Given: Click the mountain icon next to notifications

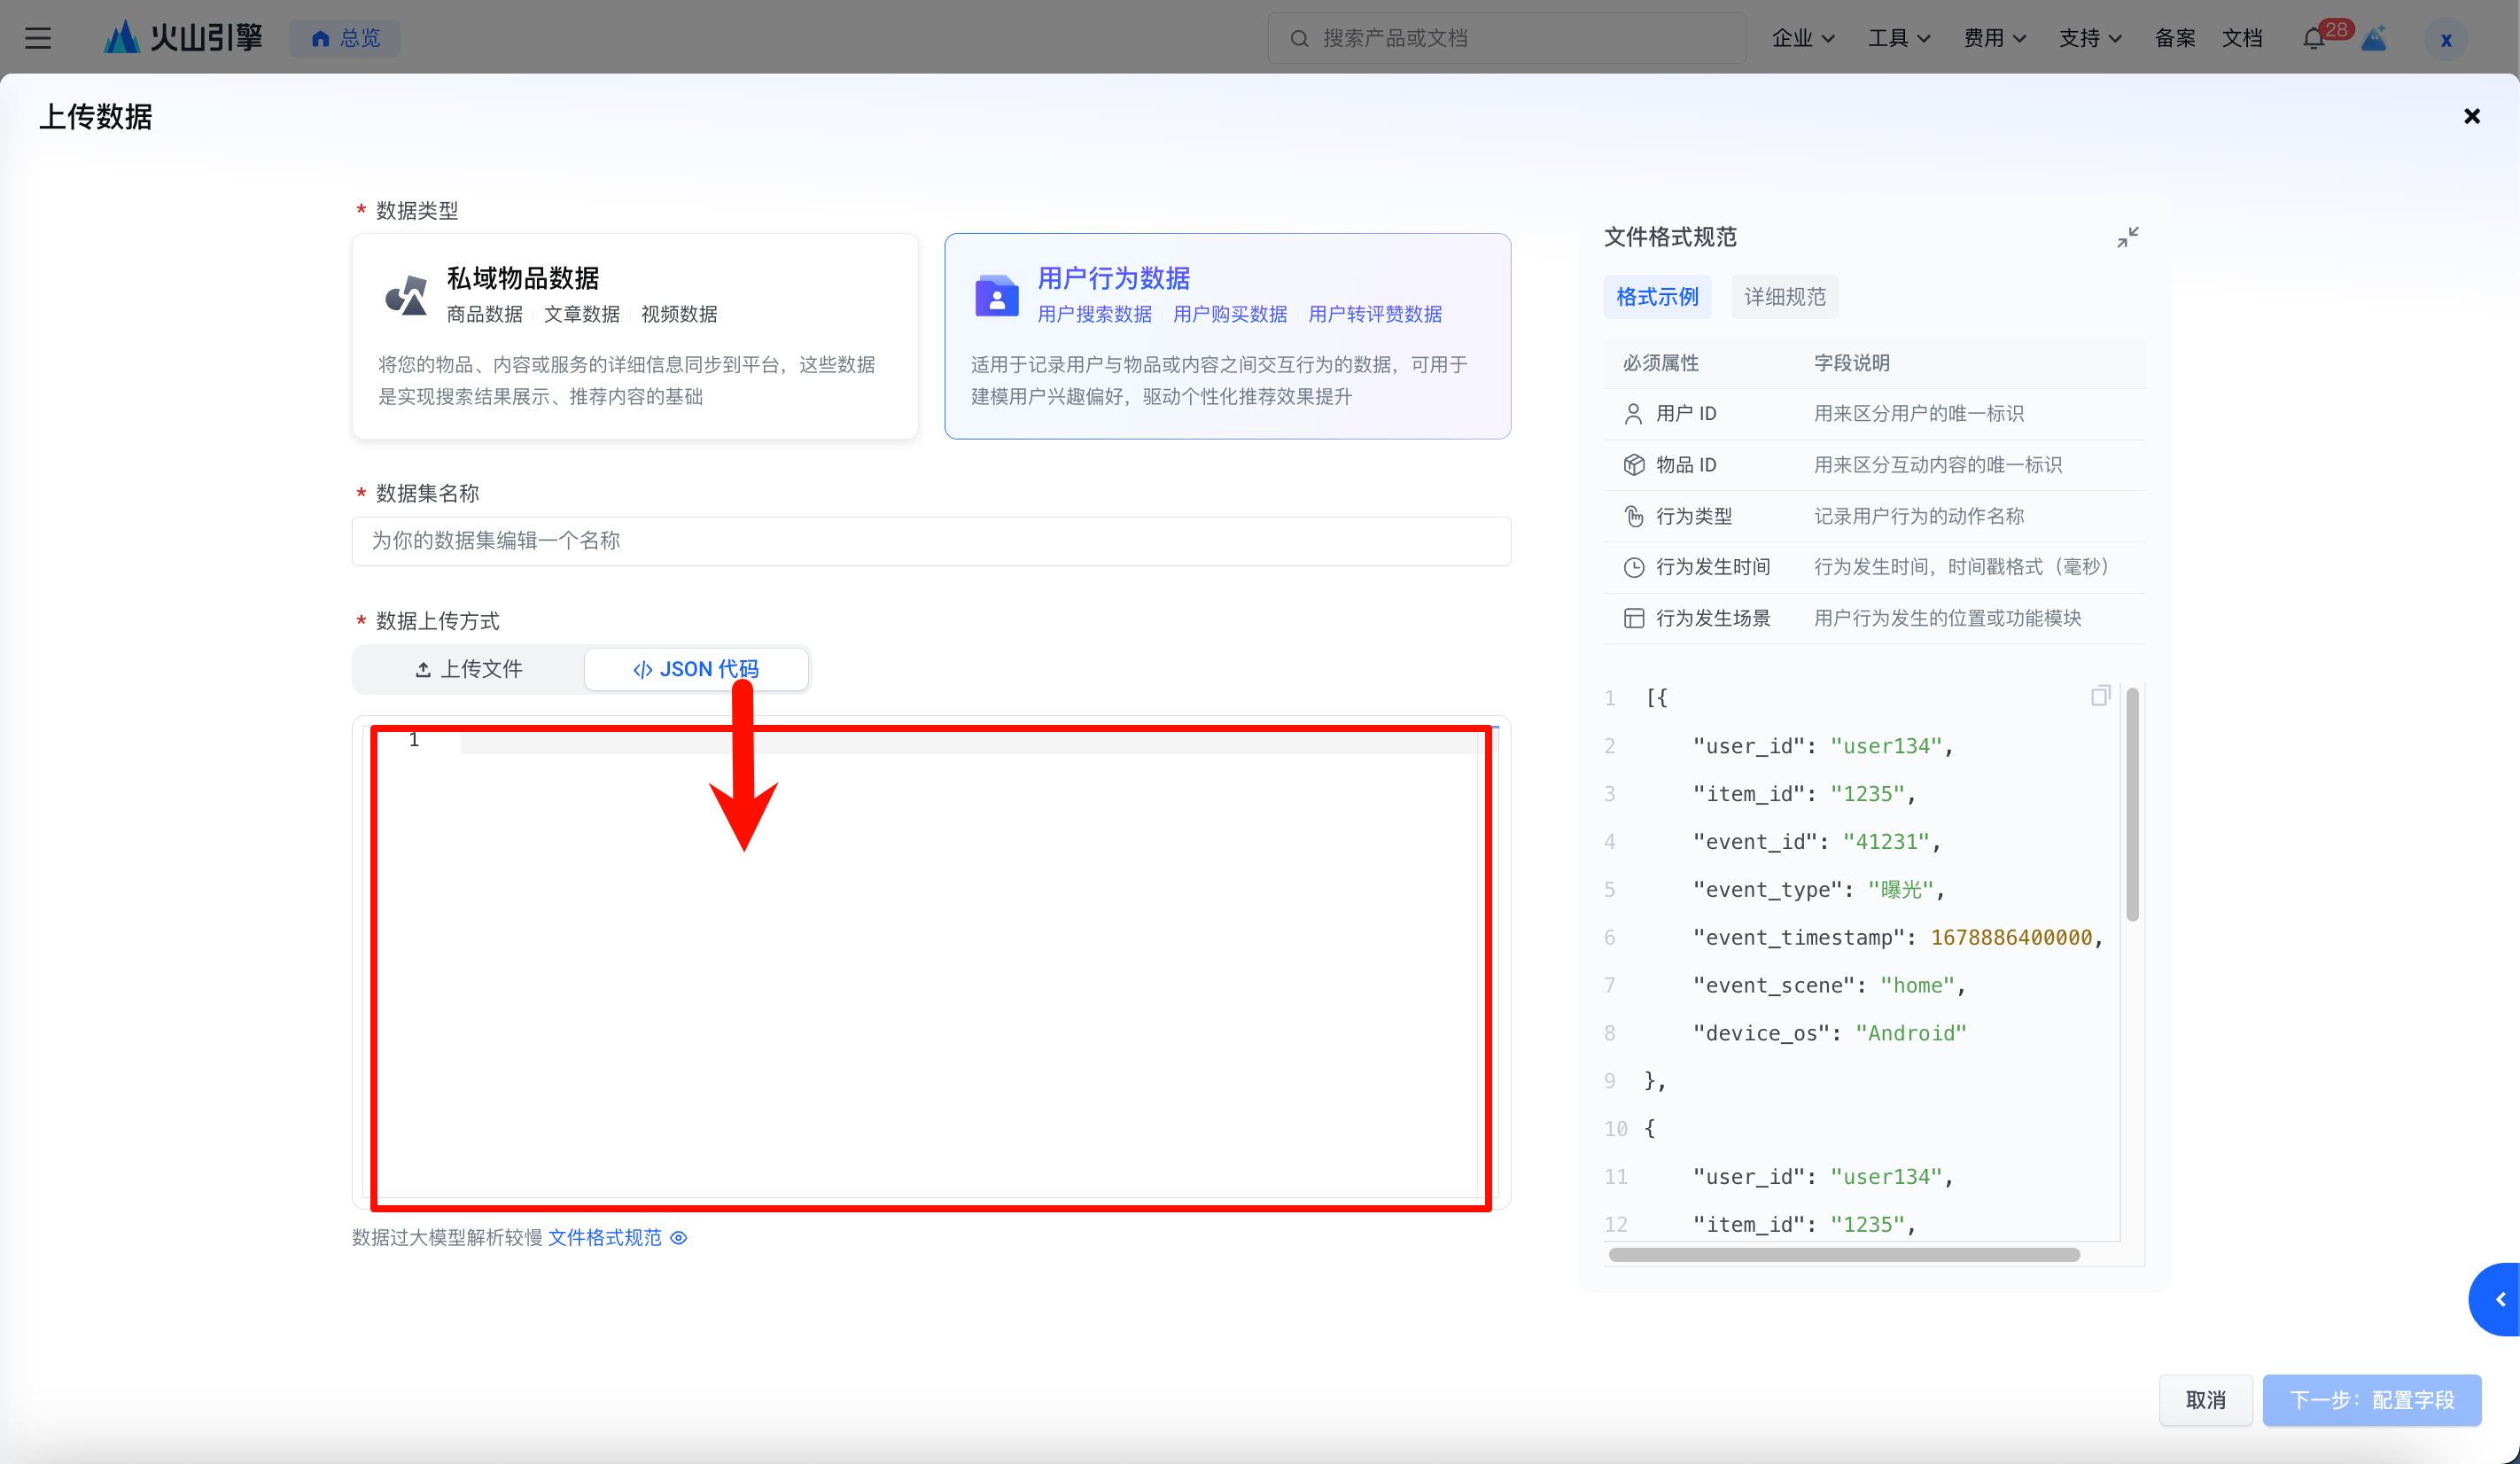Looking at the screenshot, I should point(2374,38).
